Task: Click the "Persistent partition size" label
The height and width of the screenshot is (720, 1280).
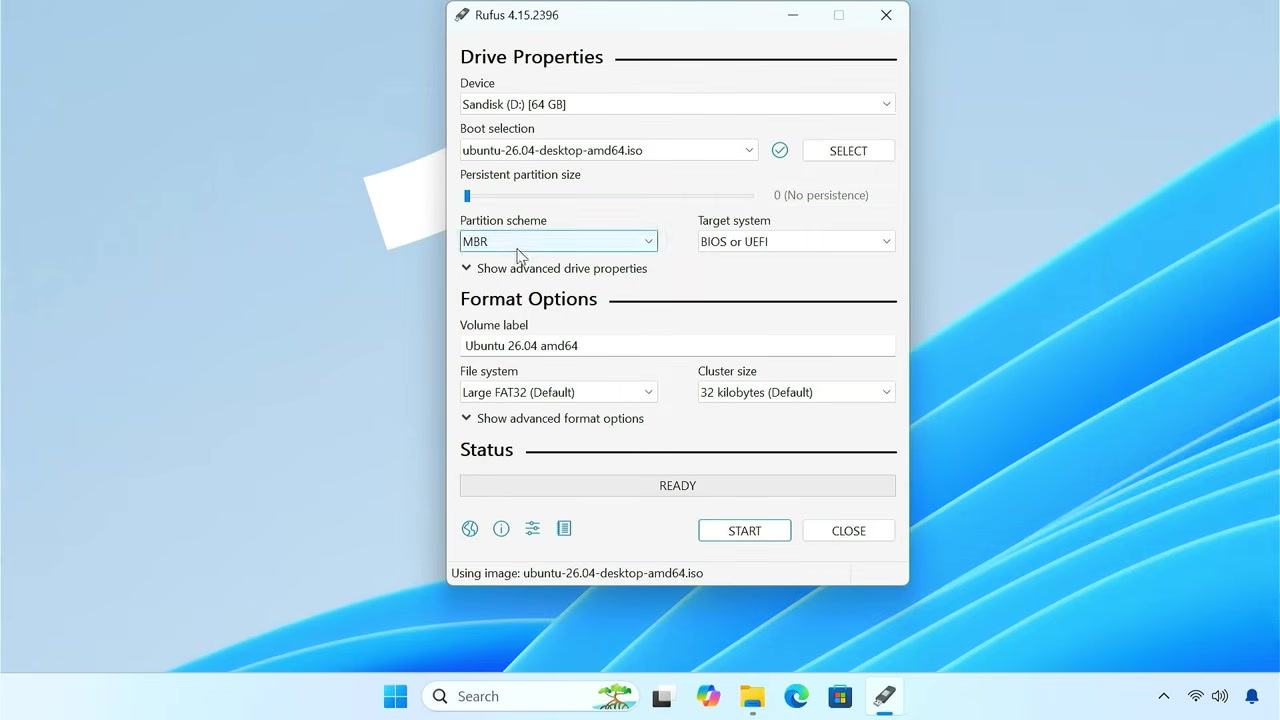Action: [x=520, y=174]
